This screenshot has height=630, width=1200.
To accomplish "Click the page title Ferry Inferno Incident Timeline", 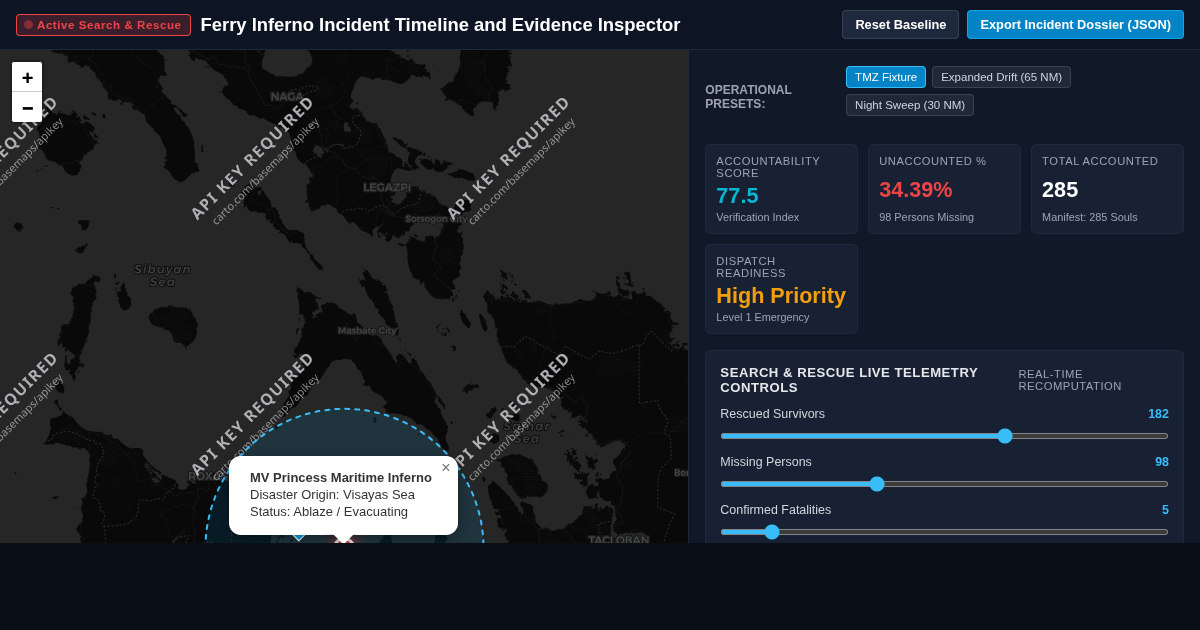I will point(440,25).
